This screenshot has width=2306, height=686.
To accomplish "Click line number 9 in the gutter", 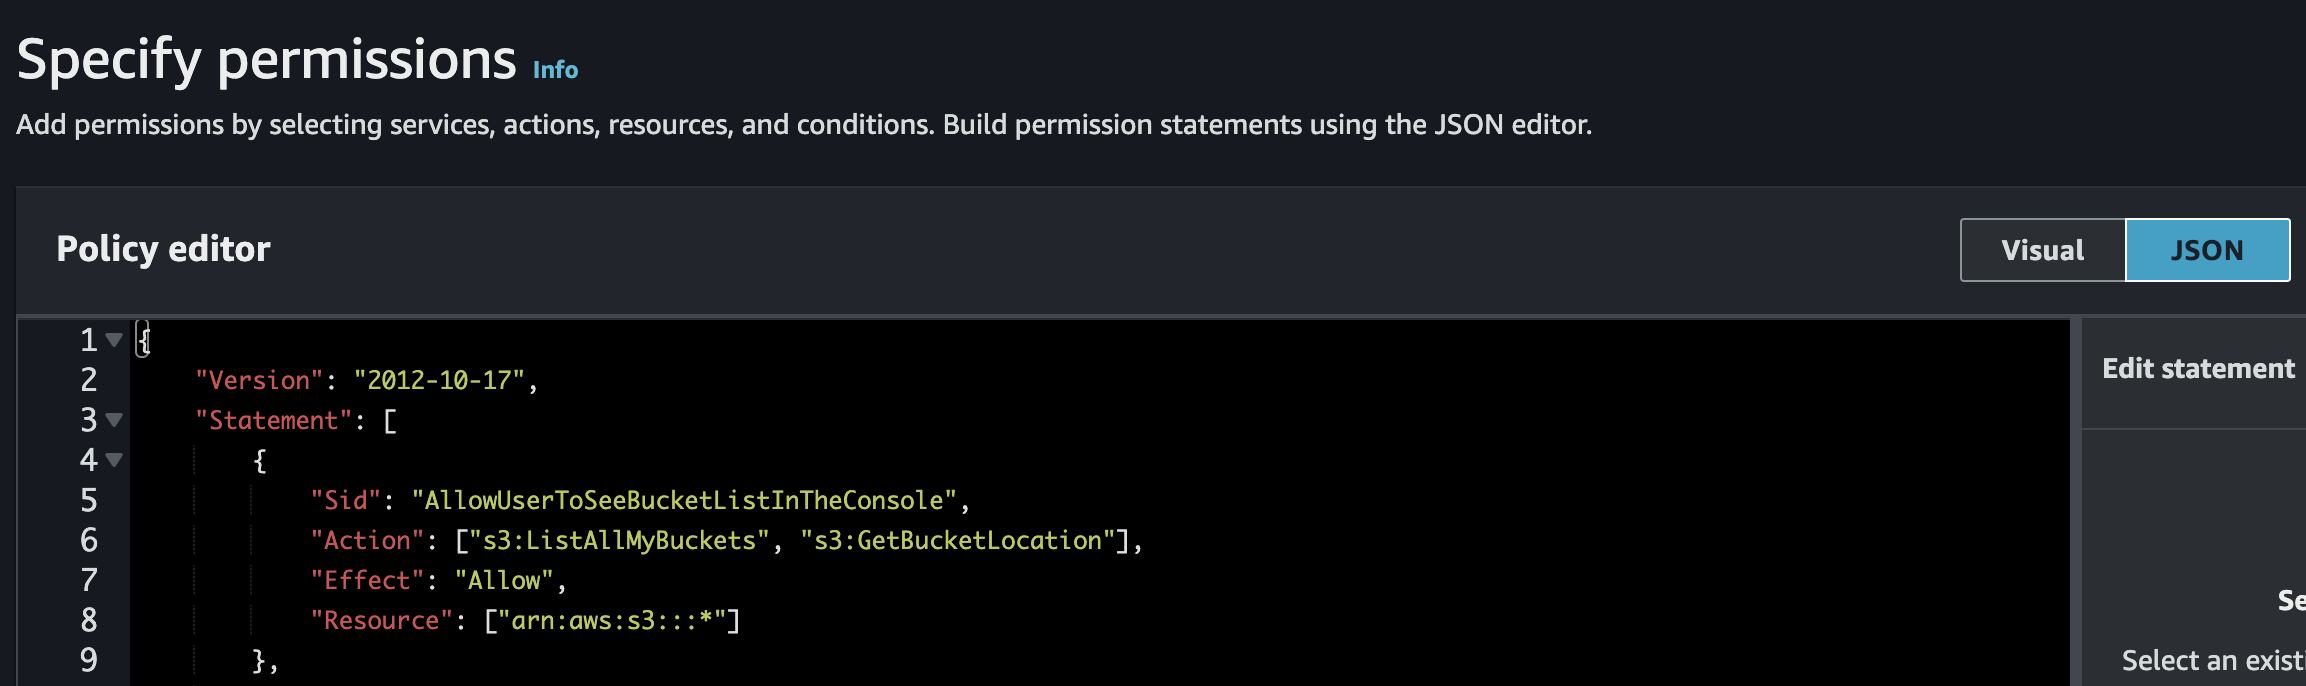I will [89, 660].
